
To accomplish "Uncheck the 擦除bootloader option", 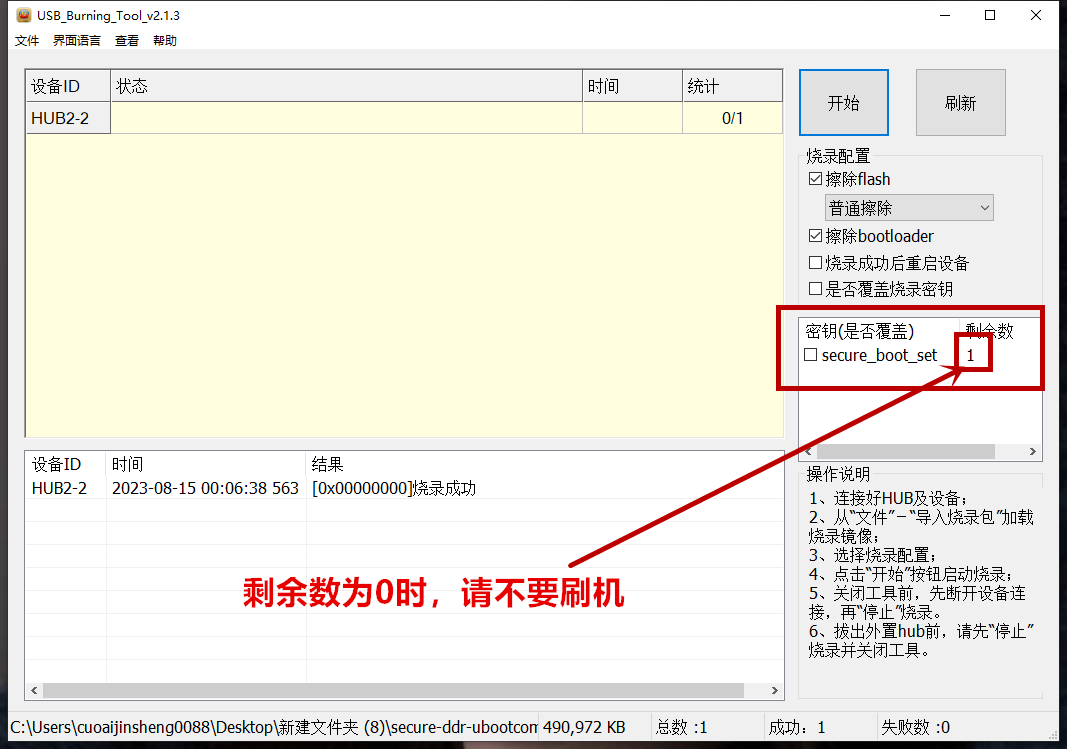I will [x=815, y=235].
